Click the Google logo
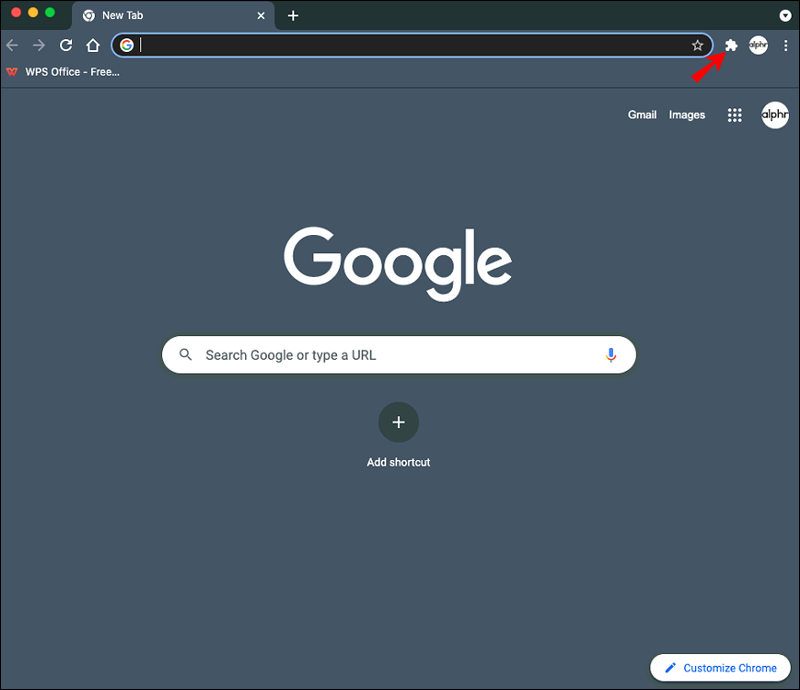Image resolution: width=800 pixels, height=690 pixels. click(398, 263)
